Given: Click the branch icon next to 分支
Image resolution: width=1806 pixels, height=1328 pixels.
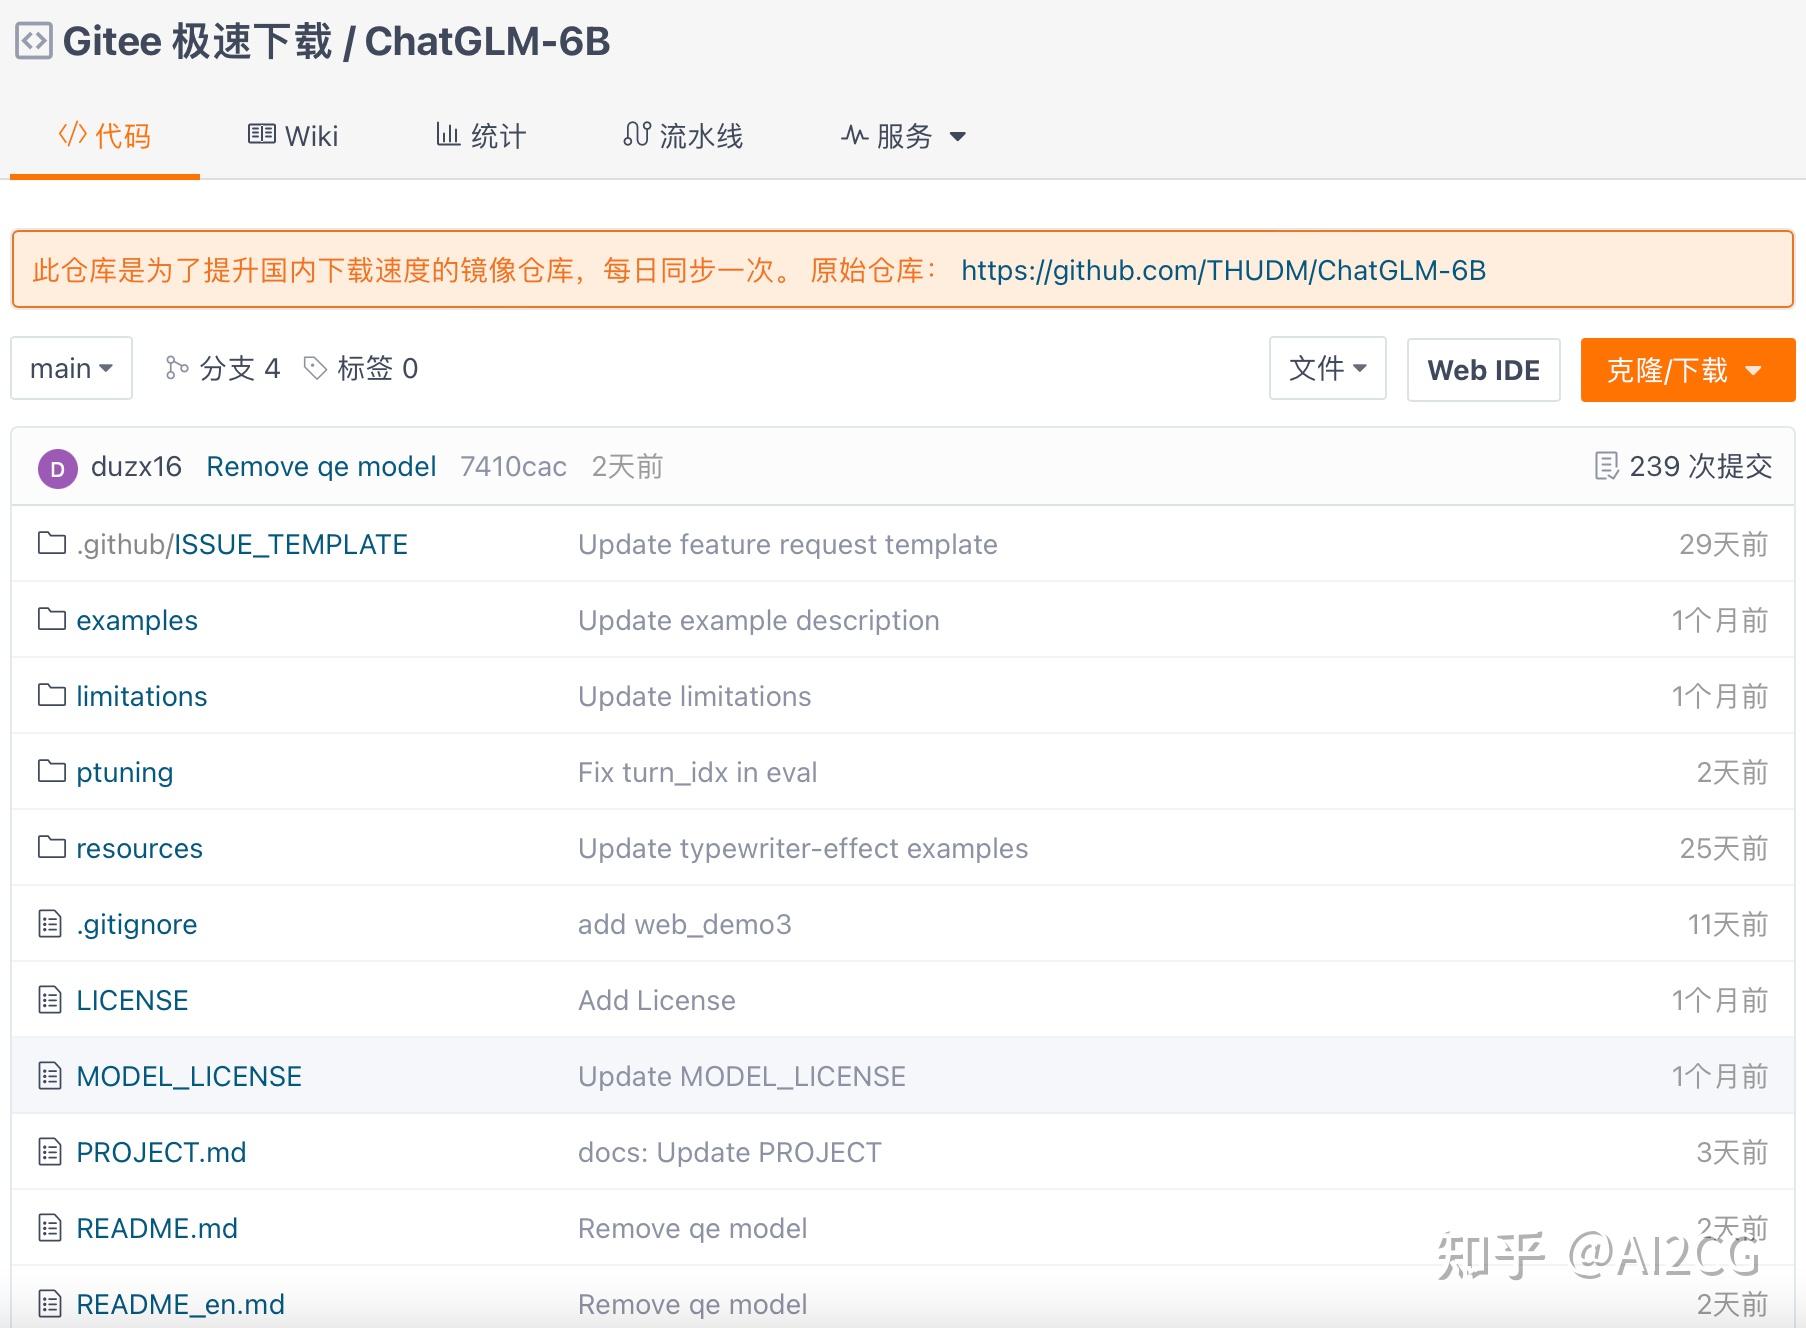Looking at the screenshot, I should pyautogui.click(x=176, y=367).
